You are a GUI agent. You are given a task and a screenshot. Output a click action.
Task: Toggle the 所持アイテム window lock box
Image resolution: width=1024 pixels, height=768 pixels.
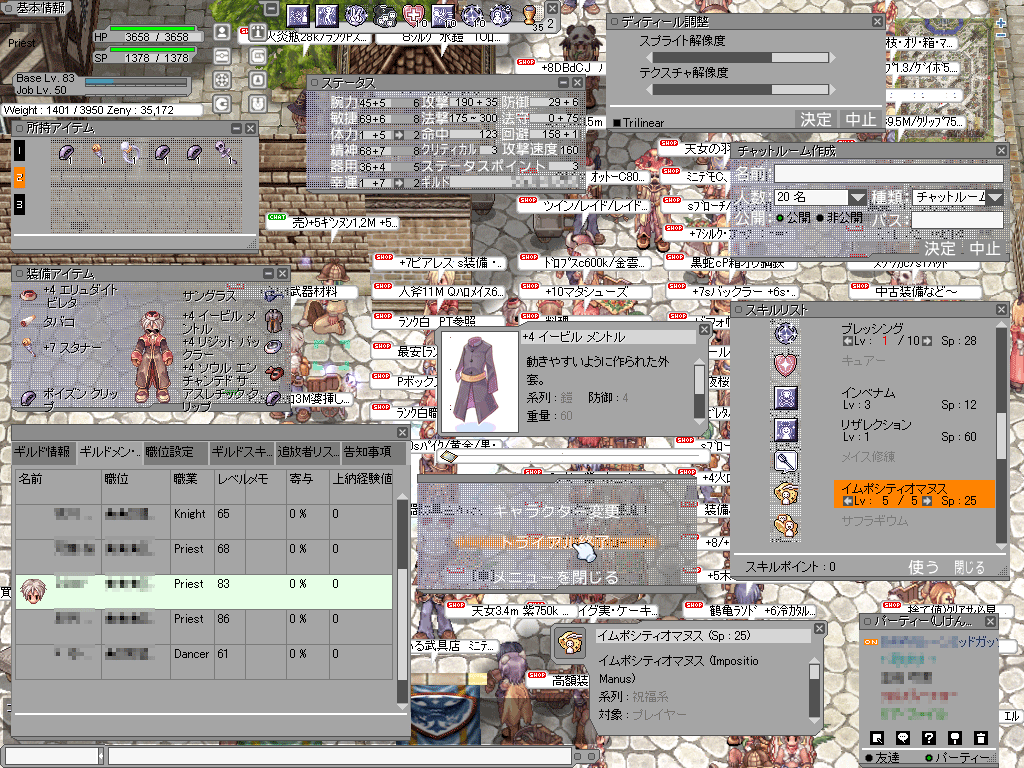click(x=19, y=129)
